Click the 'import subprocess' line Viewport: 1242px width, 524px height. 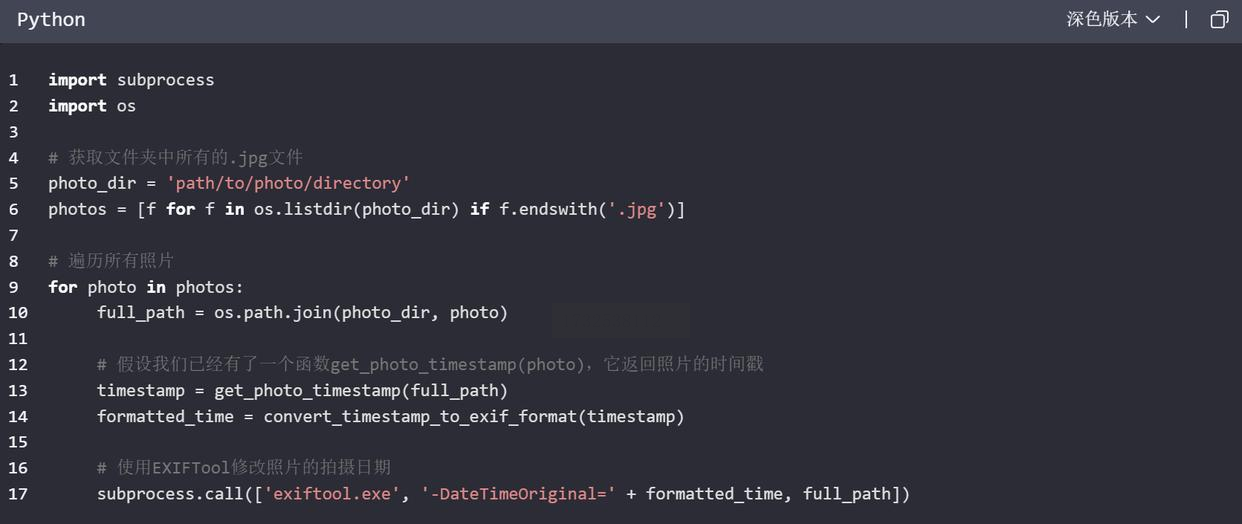[x=131, y=80]
